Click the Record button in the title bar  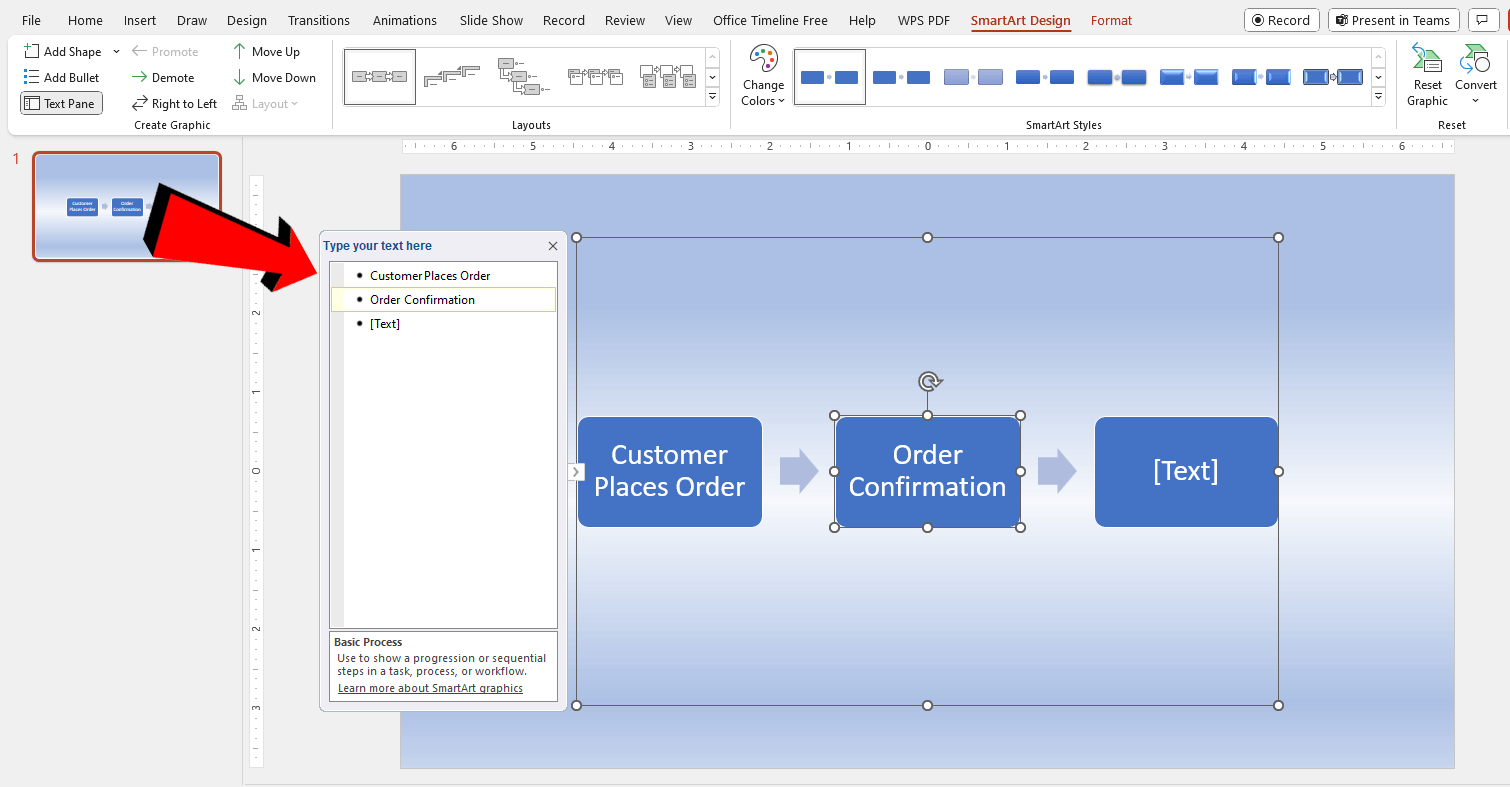pos(1281,20)
